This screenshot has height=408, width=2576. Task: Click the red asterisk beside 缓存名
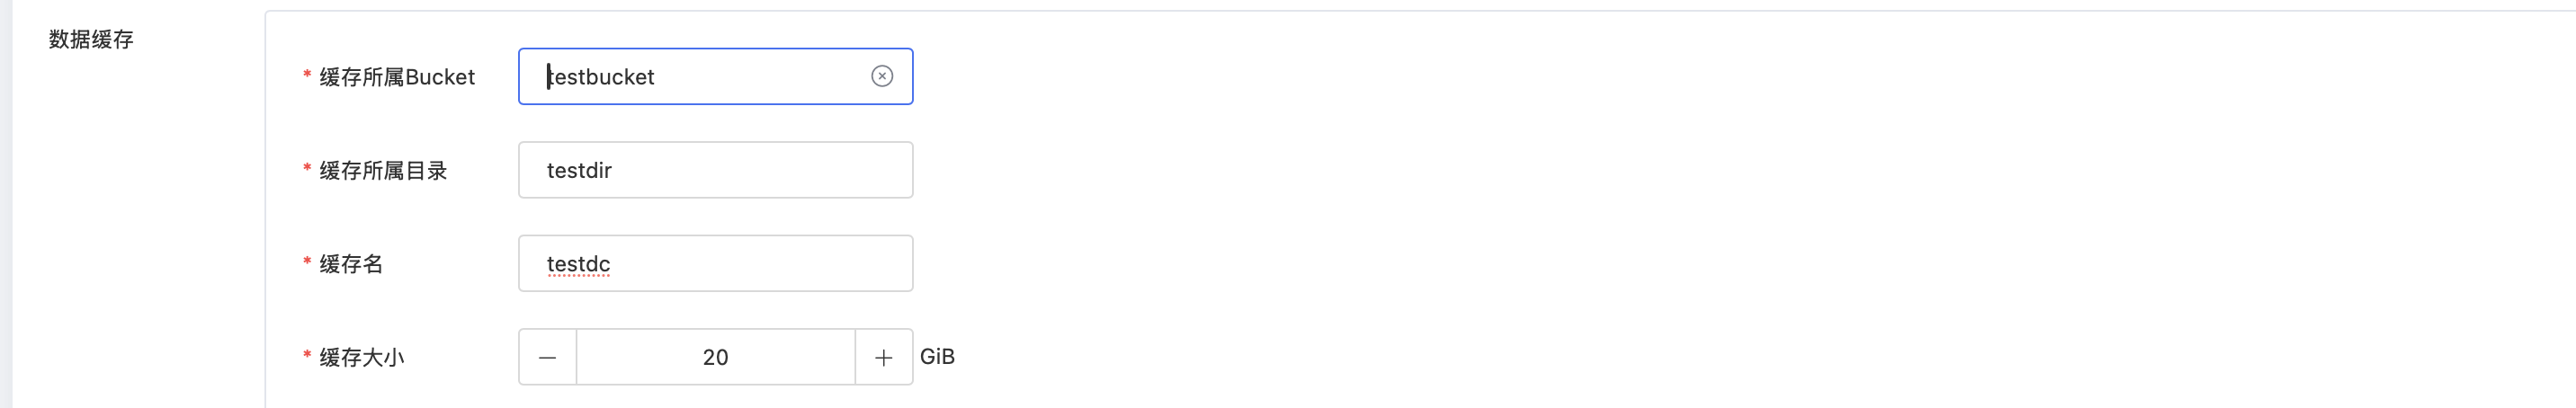[307, 262]
